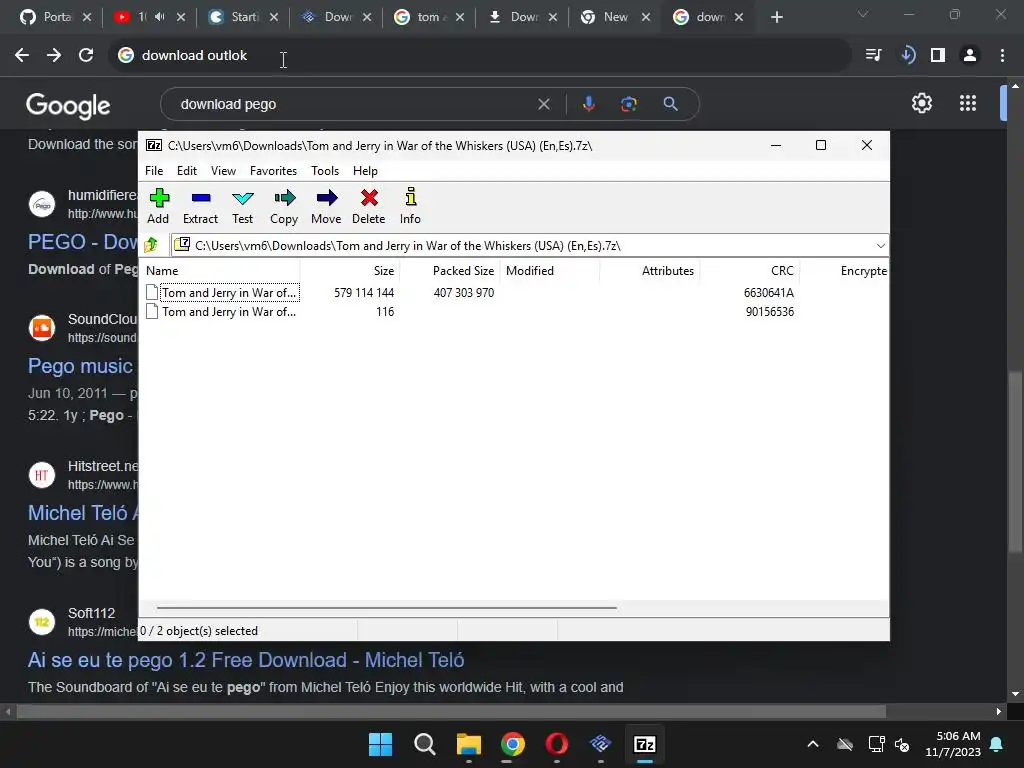Sort by the Name column header
Image resolution: width=1024 pixels, height=768 pixels.
coord(221,270)
